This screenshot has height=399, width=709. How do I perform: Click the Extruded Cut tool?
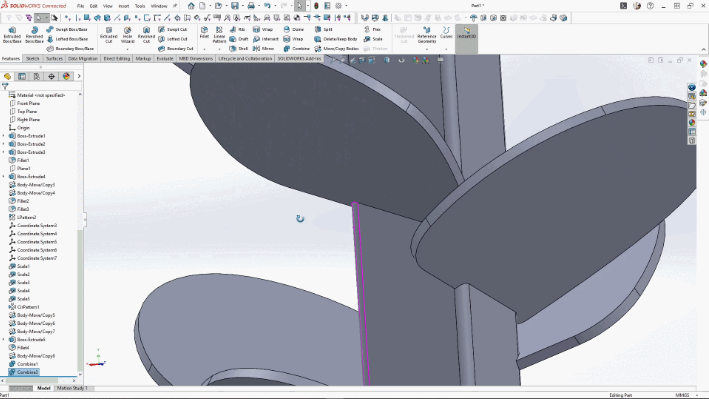(x=109, y=35)
